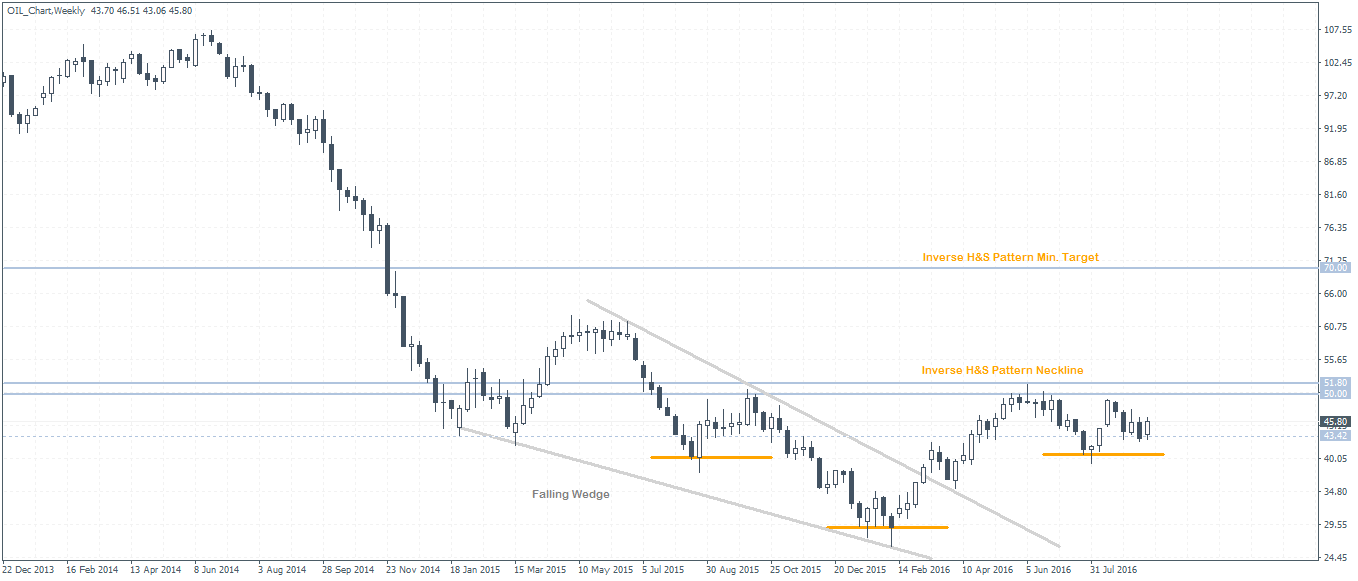Click the 22 Dec 2013 date label
Viewport: 1358px width, 581px height.
click(29, 570)
